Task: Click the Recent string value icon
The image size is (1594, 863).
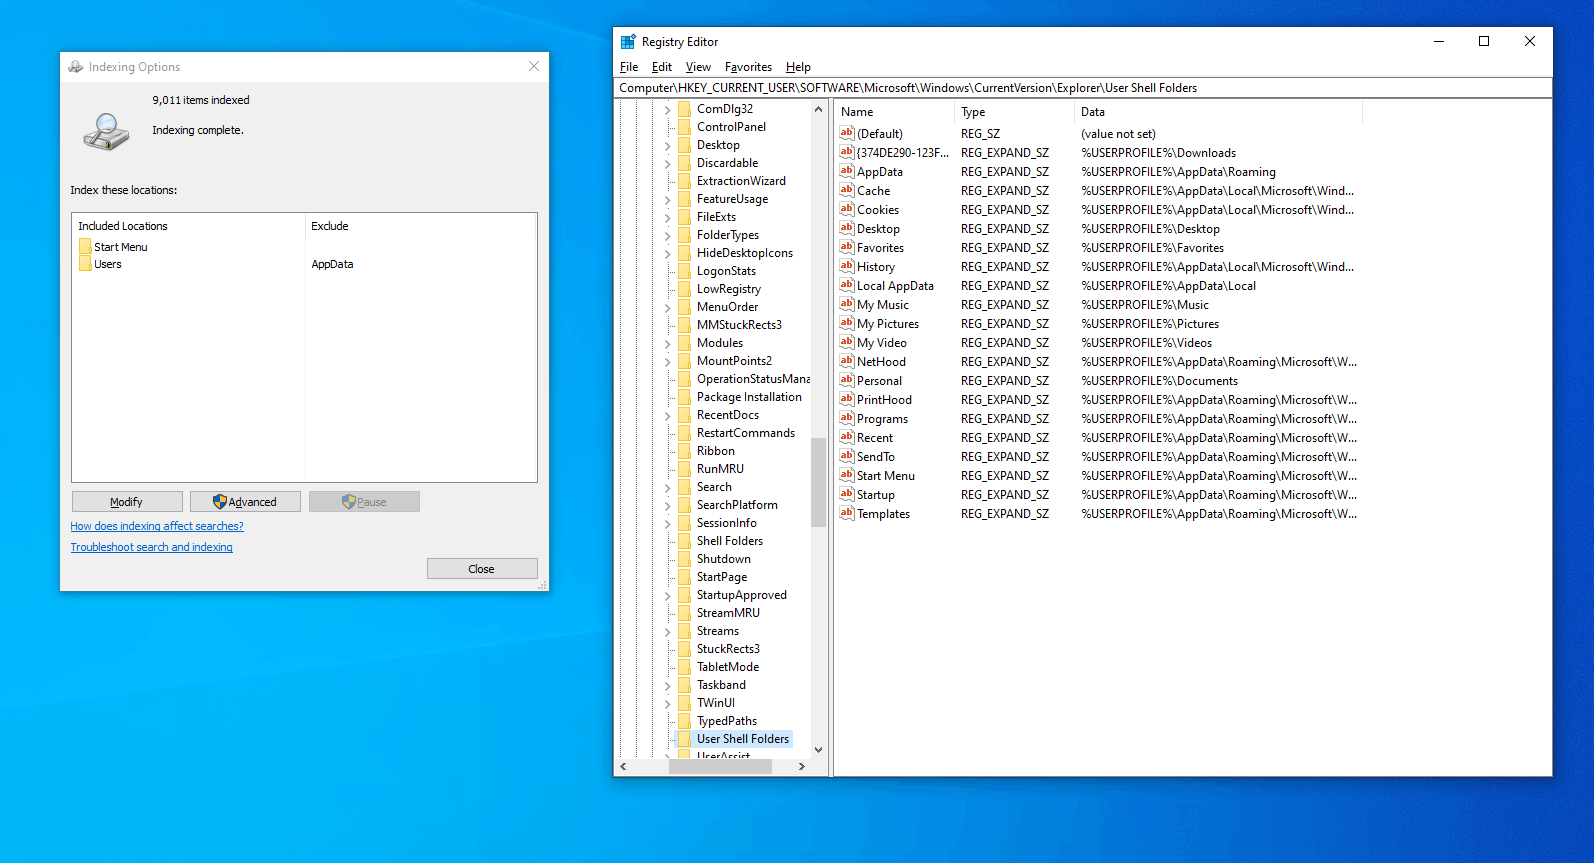Action: tap(847, 437)
